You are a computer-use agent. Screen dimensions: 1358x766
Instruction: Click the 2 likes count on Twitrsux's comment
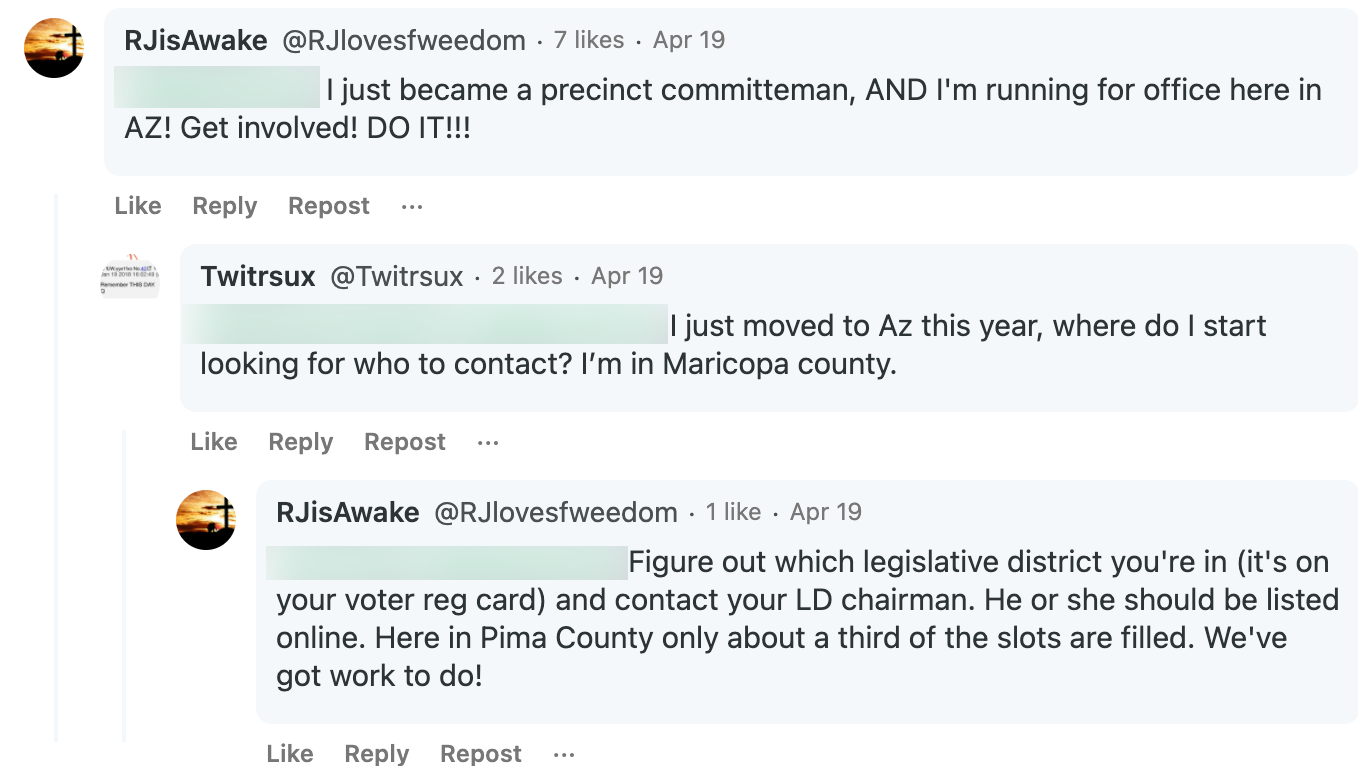pos(527,276)
